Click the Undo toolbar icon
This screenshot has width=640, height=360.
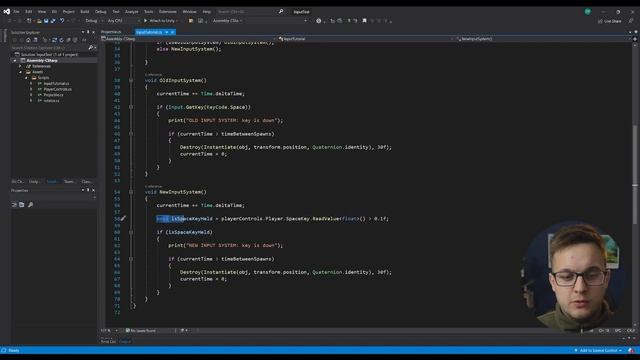point(62,21)
